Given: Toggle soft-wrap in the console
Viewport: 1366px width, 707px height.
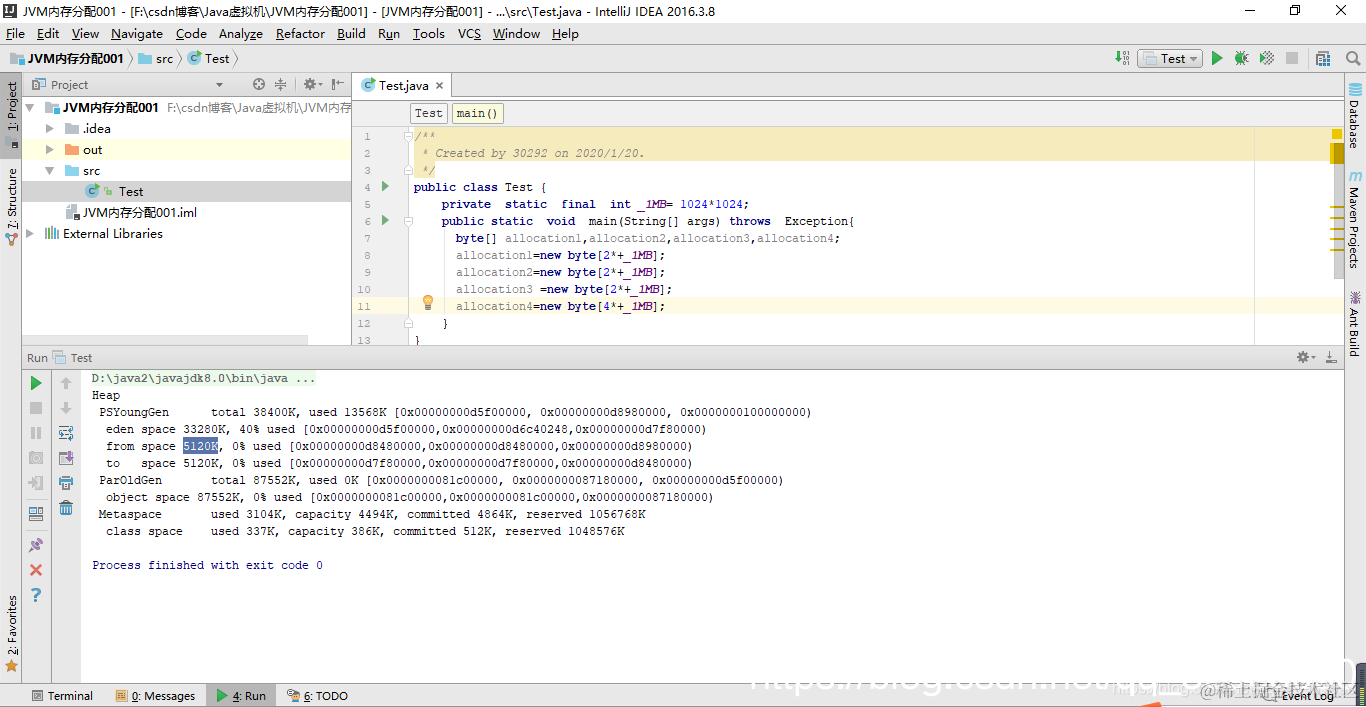Looking at the screenshot, I should point(66,433).
